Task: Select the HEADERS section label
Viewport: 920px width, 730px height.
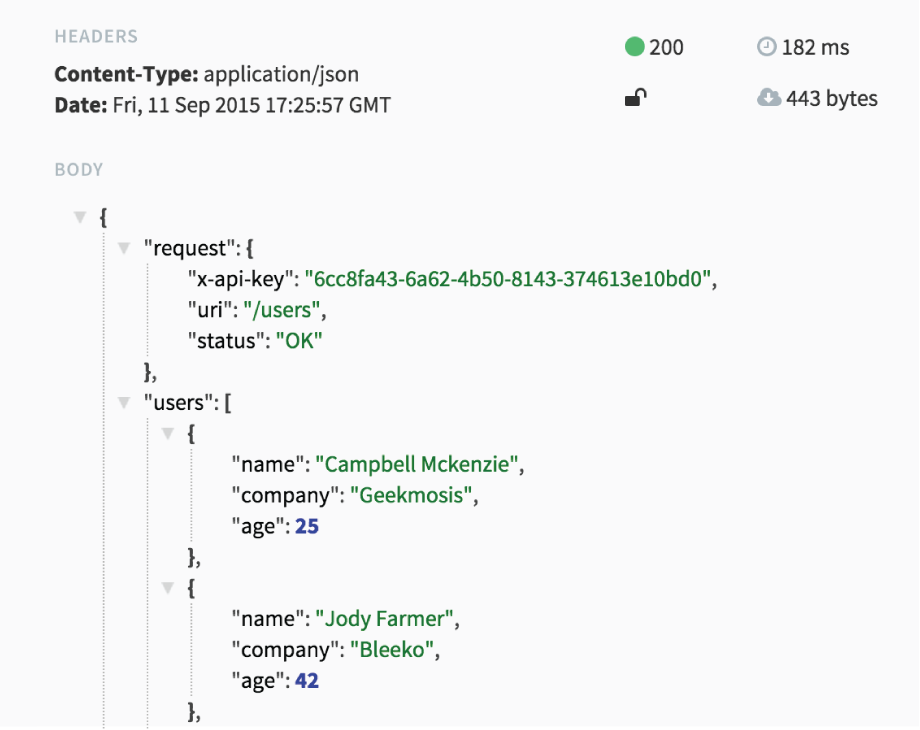Action: click(x=96, y=36)
